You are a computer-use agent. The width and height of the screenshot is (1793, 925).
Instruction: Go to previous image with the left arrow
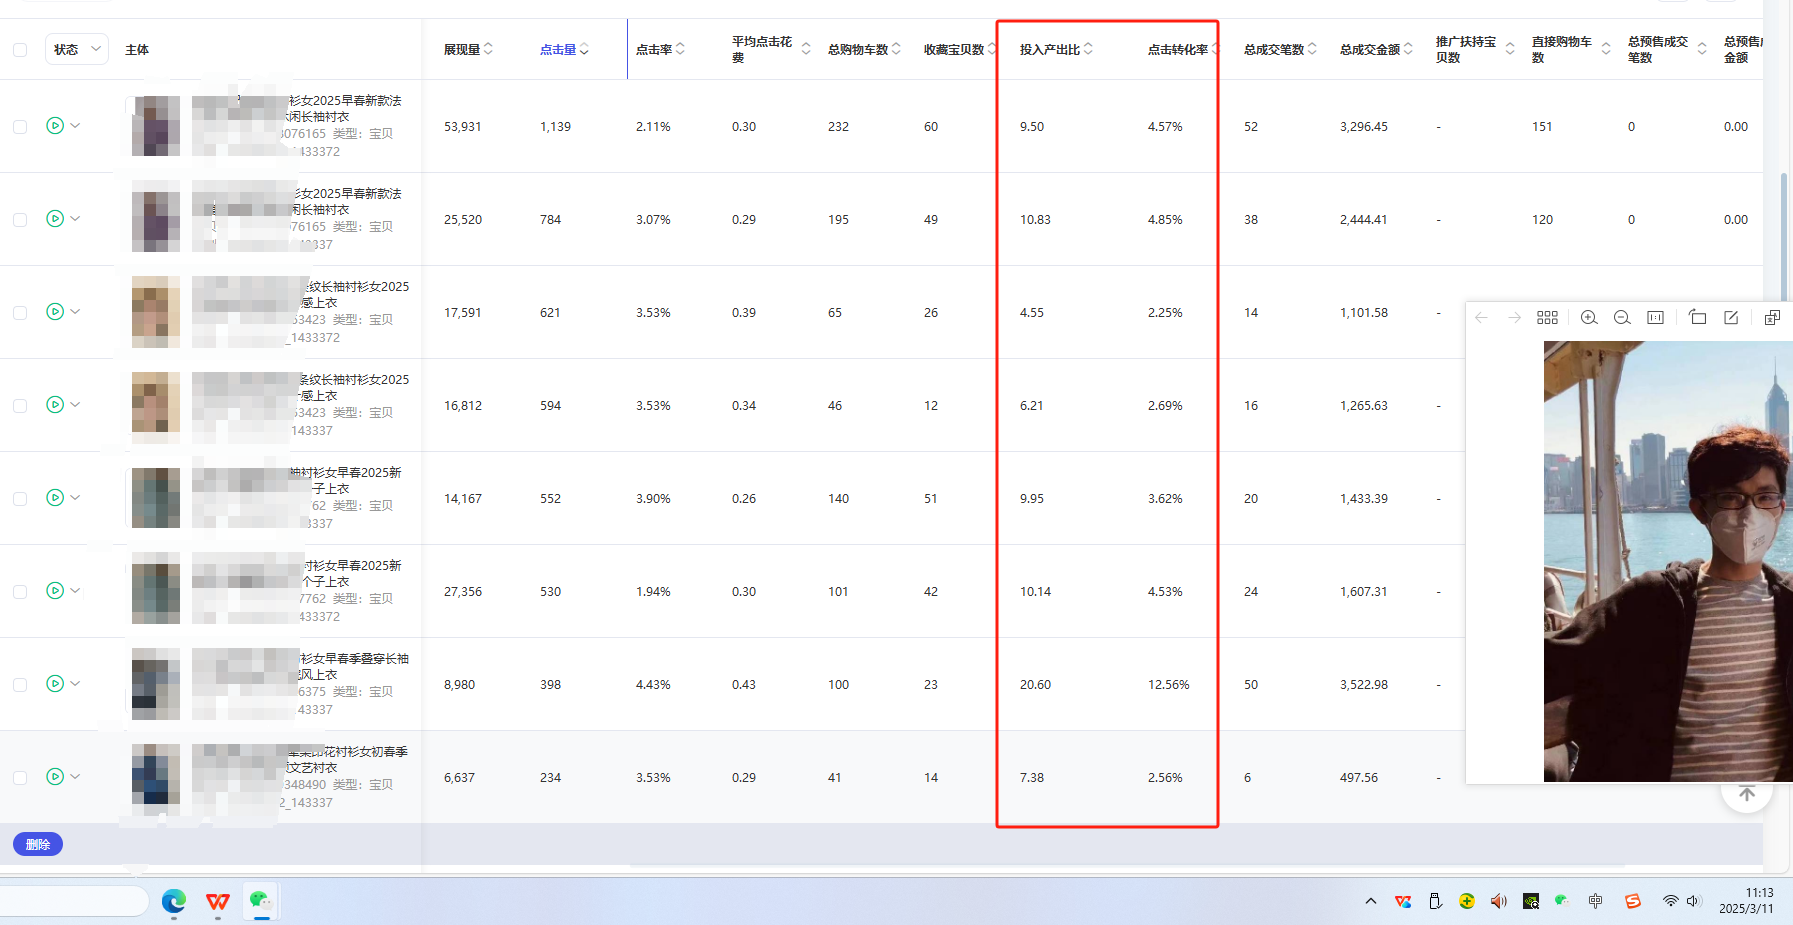pos(1481,317)
